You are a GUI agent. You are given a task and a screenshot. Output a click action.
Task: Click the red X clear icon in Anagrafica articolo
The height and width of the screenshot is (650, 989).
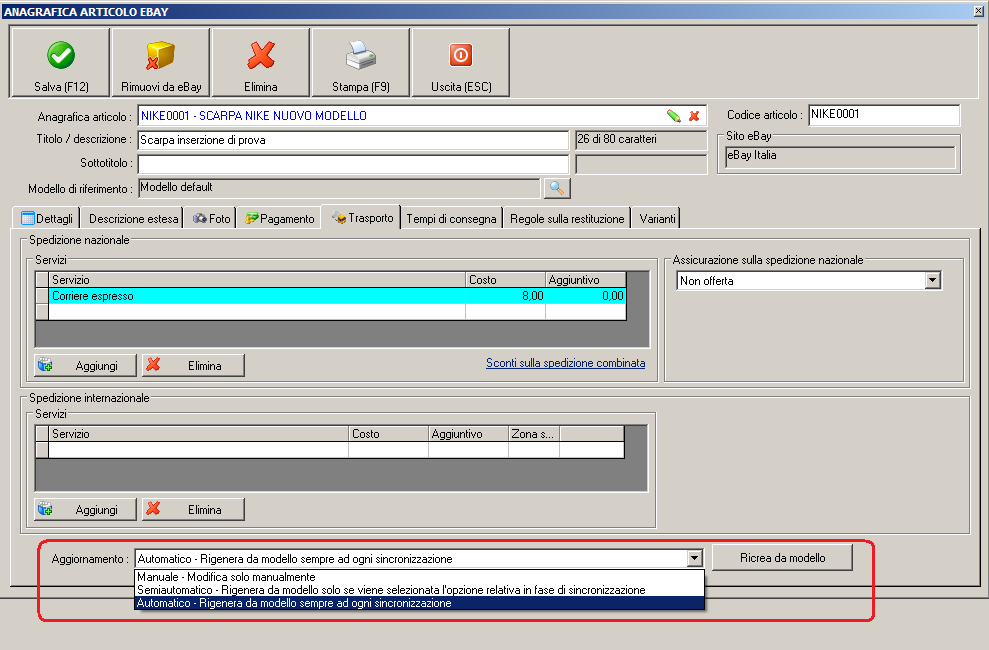pyautogui.click(x=694, y=116)
